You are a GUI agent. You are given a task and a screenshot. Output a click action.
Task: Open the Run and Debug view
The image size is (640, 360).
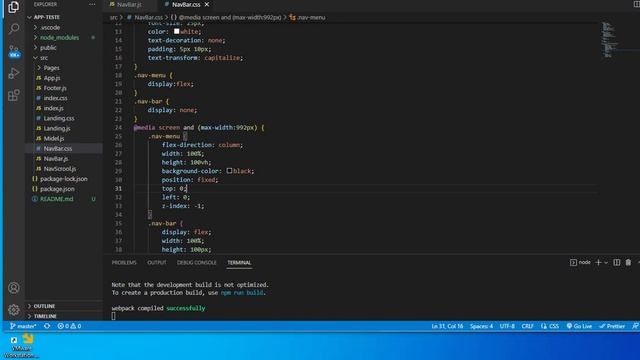[x=13, y=73]
